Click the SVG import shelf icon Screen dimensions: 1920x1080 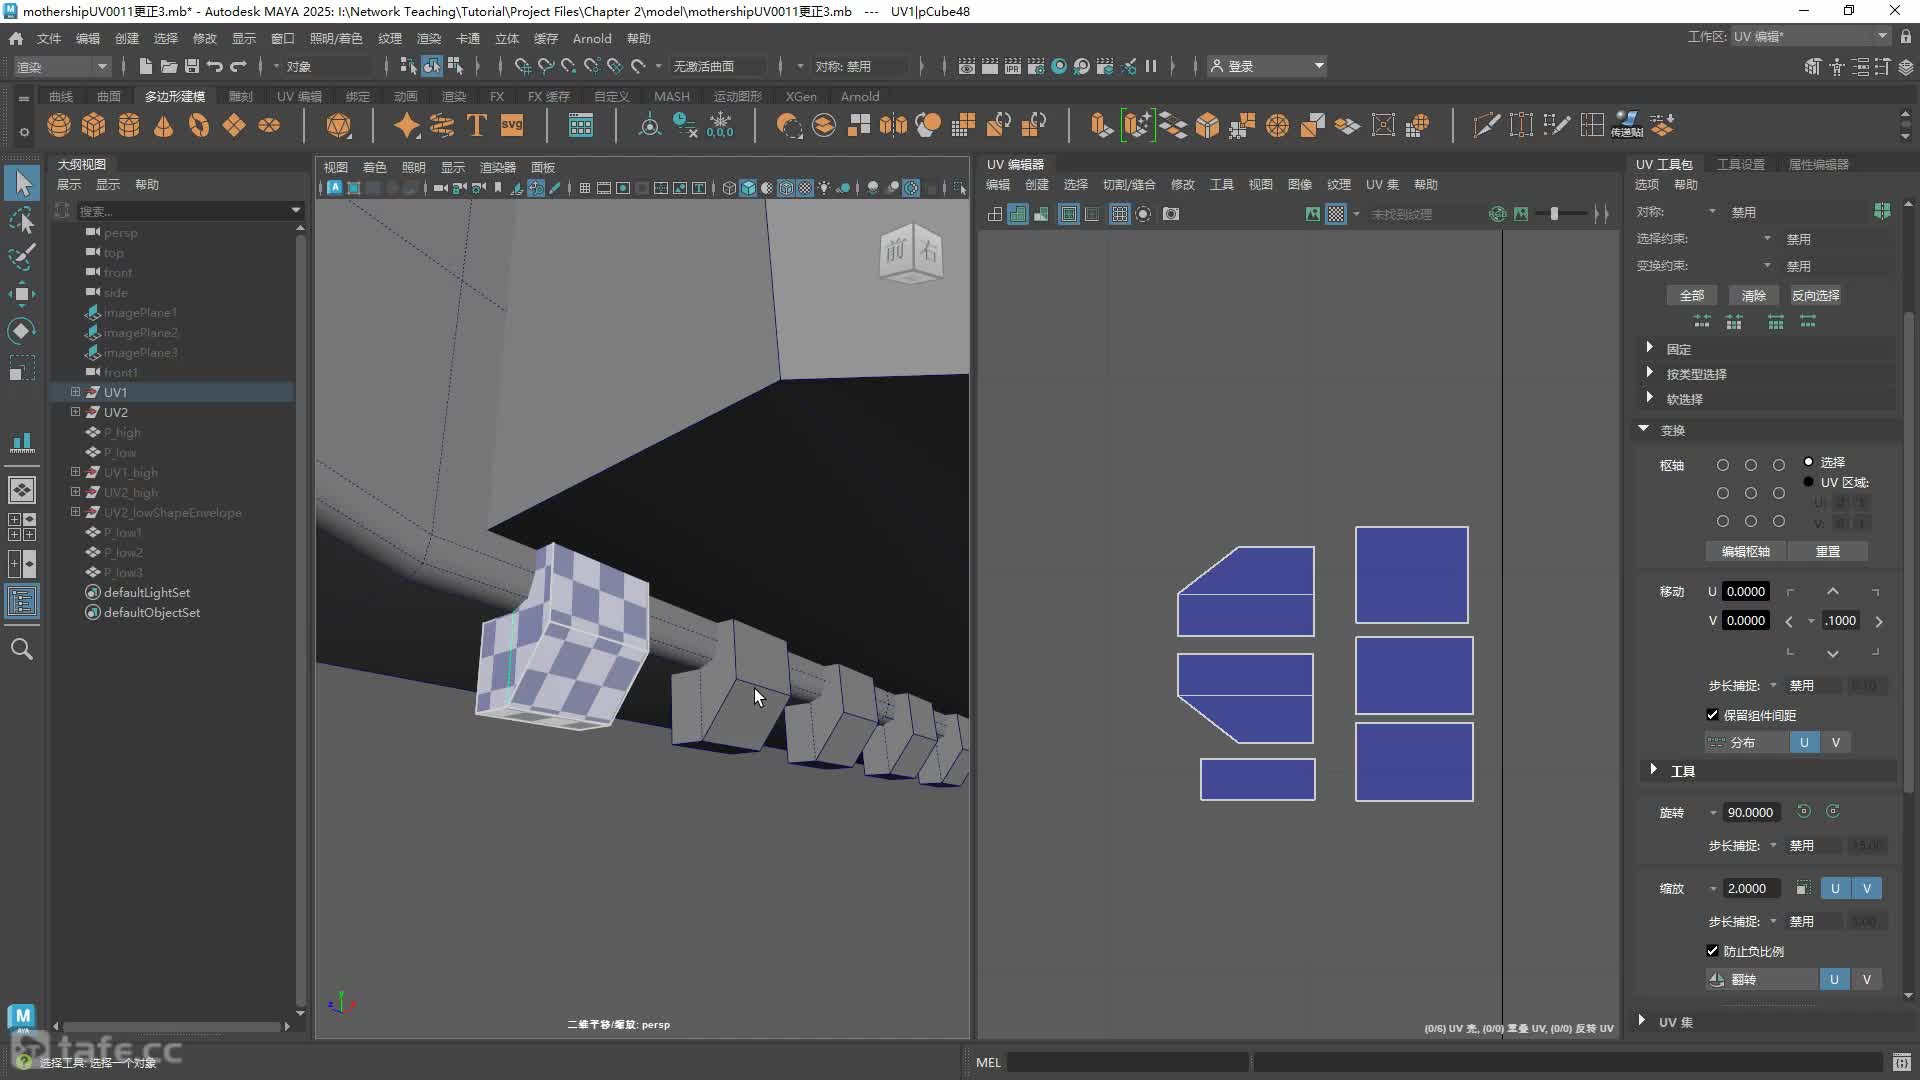tap(512, 126)
